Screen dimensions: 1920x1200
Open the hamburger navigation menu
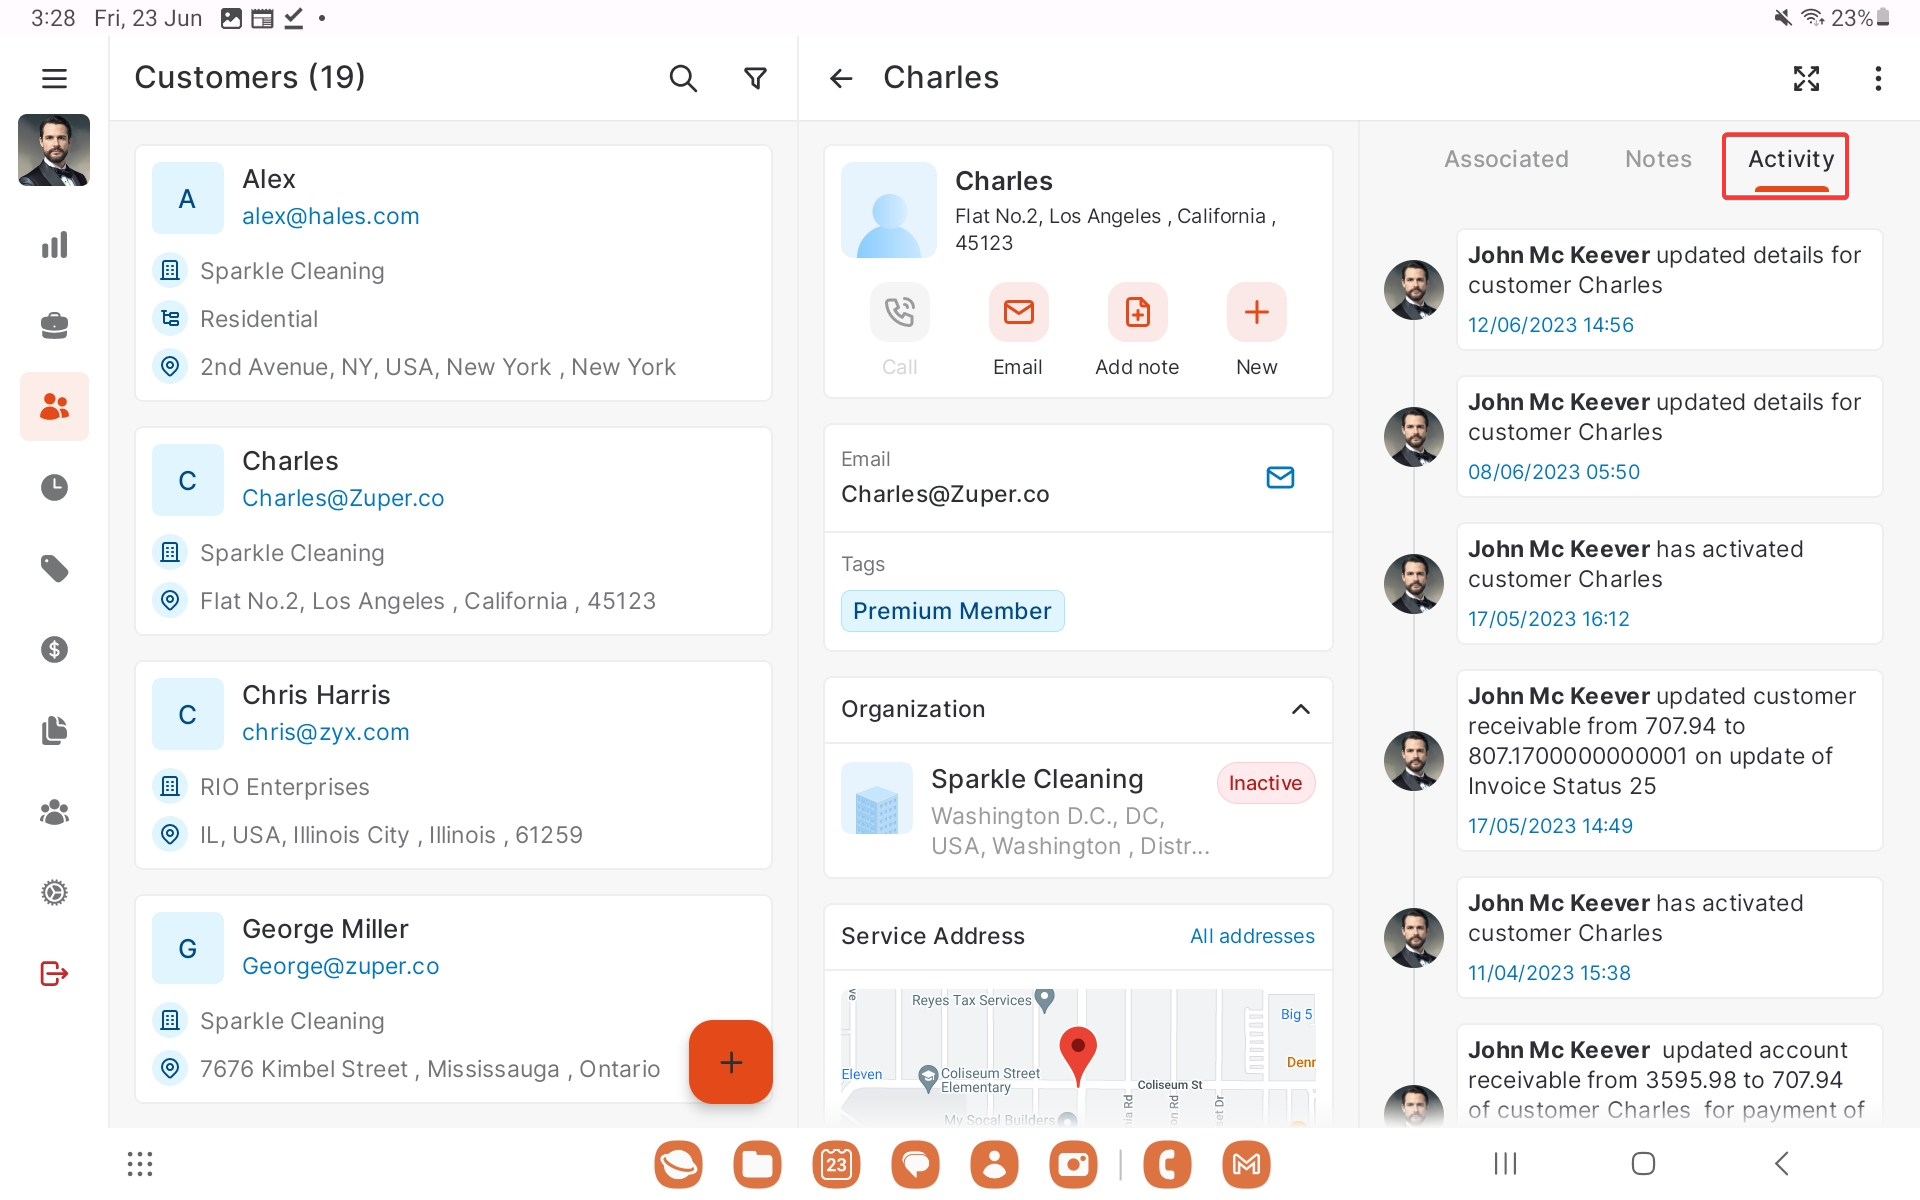[x=54, y=78]
